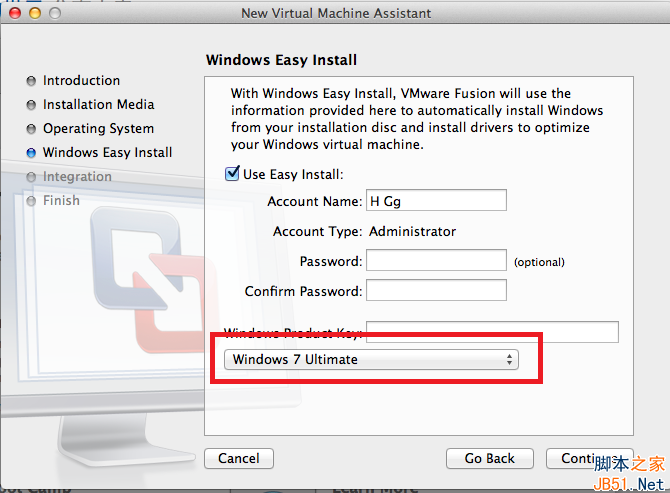Click the Windows Product Key field
Screen dimensions: 670x493
[492, 332]
